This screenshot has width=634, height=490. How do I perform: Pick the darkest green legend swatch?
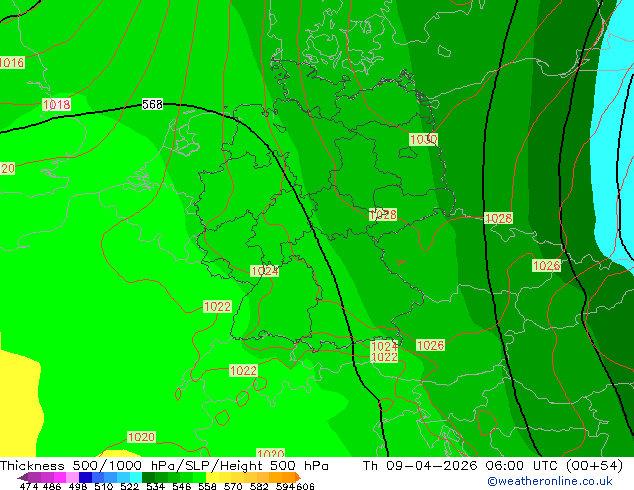coord(148,477)
